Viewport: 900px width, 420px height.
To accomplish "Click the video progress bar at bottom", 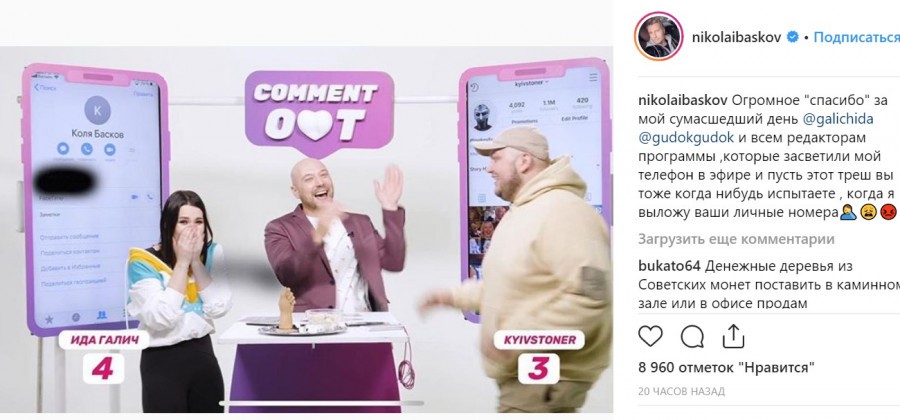I will point(321,403).
